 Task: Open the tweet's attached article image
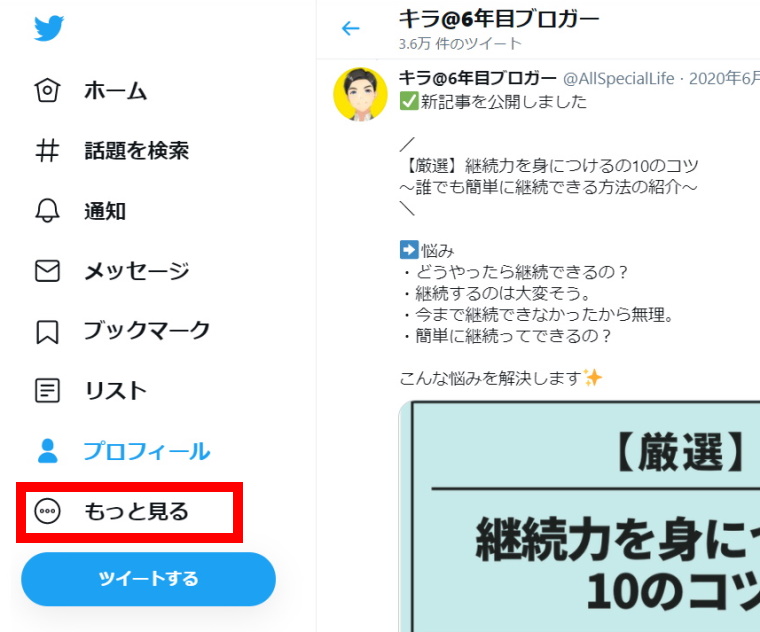[x=579, y=516]
